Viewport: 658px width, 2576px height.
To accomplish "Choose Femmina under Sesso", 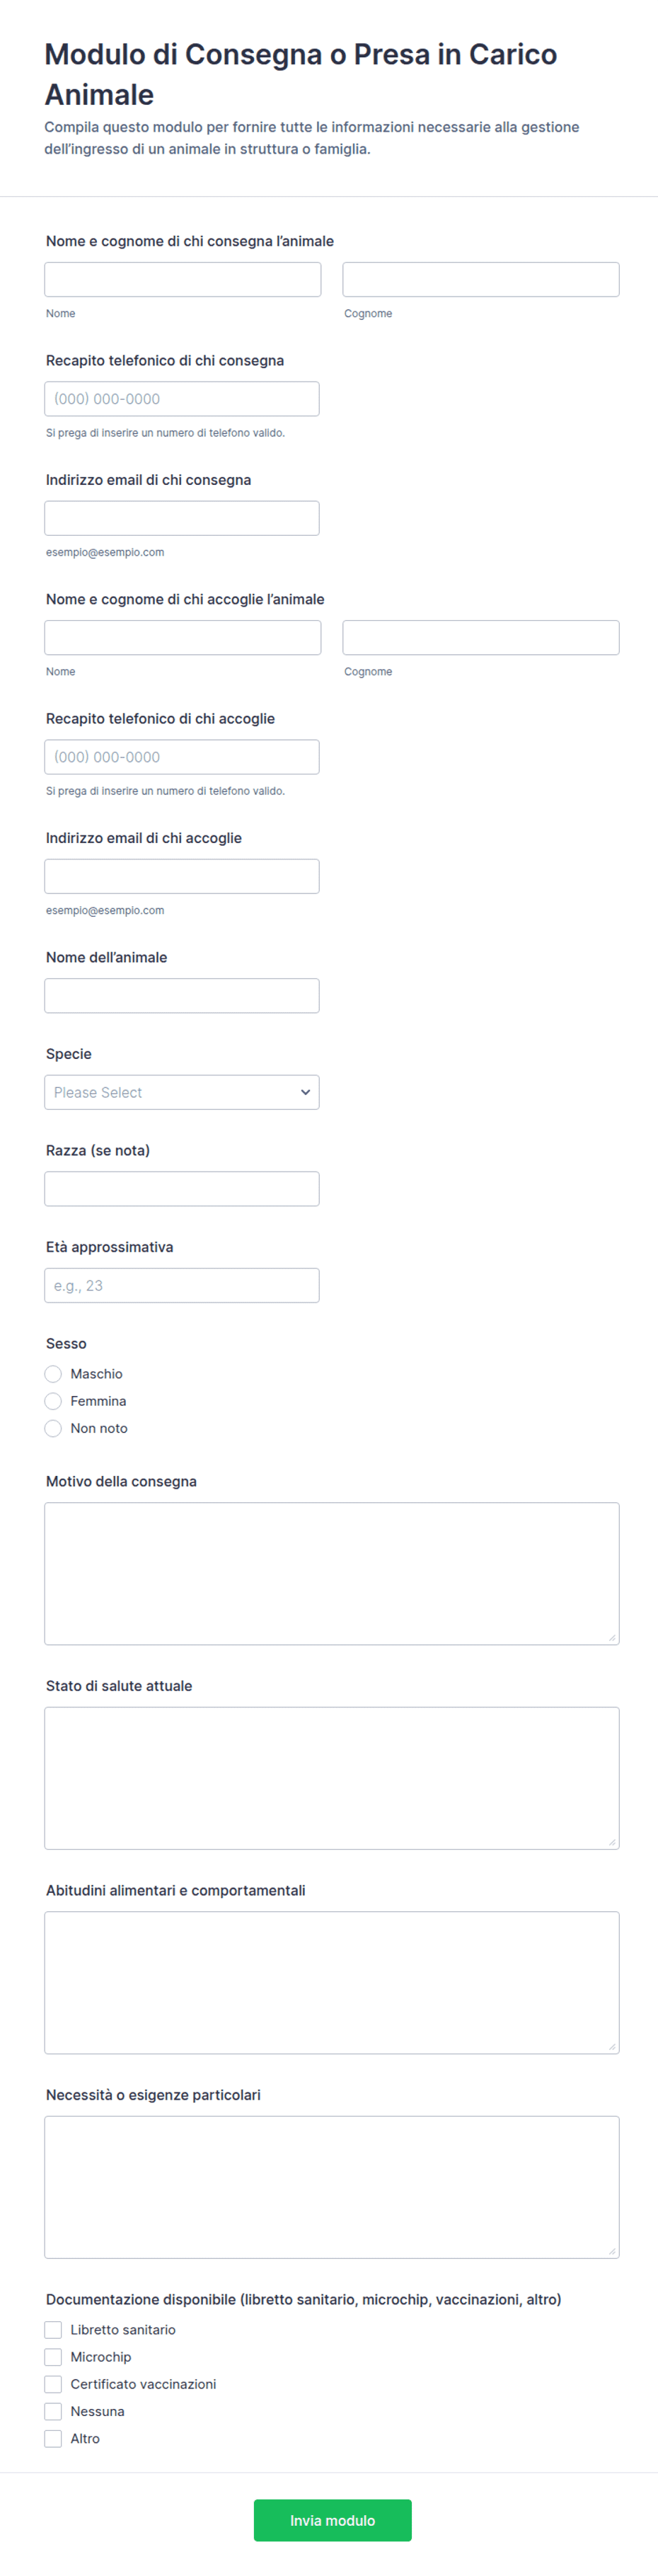I will tap(53, 1401).
